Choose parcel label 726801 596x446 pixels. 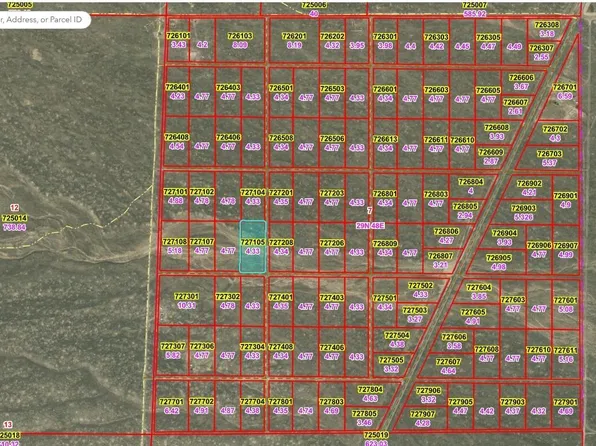(x=385, y=194)
